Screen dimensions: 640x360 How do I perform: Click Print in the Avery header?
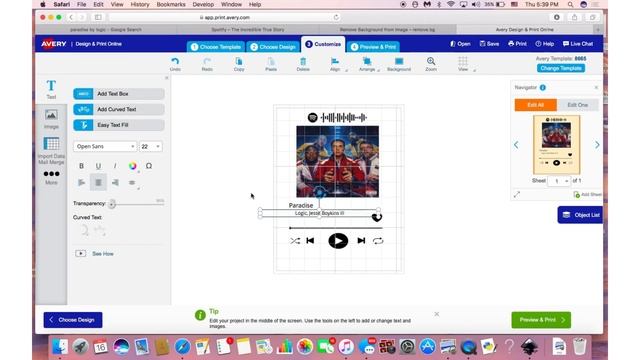517,44
